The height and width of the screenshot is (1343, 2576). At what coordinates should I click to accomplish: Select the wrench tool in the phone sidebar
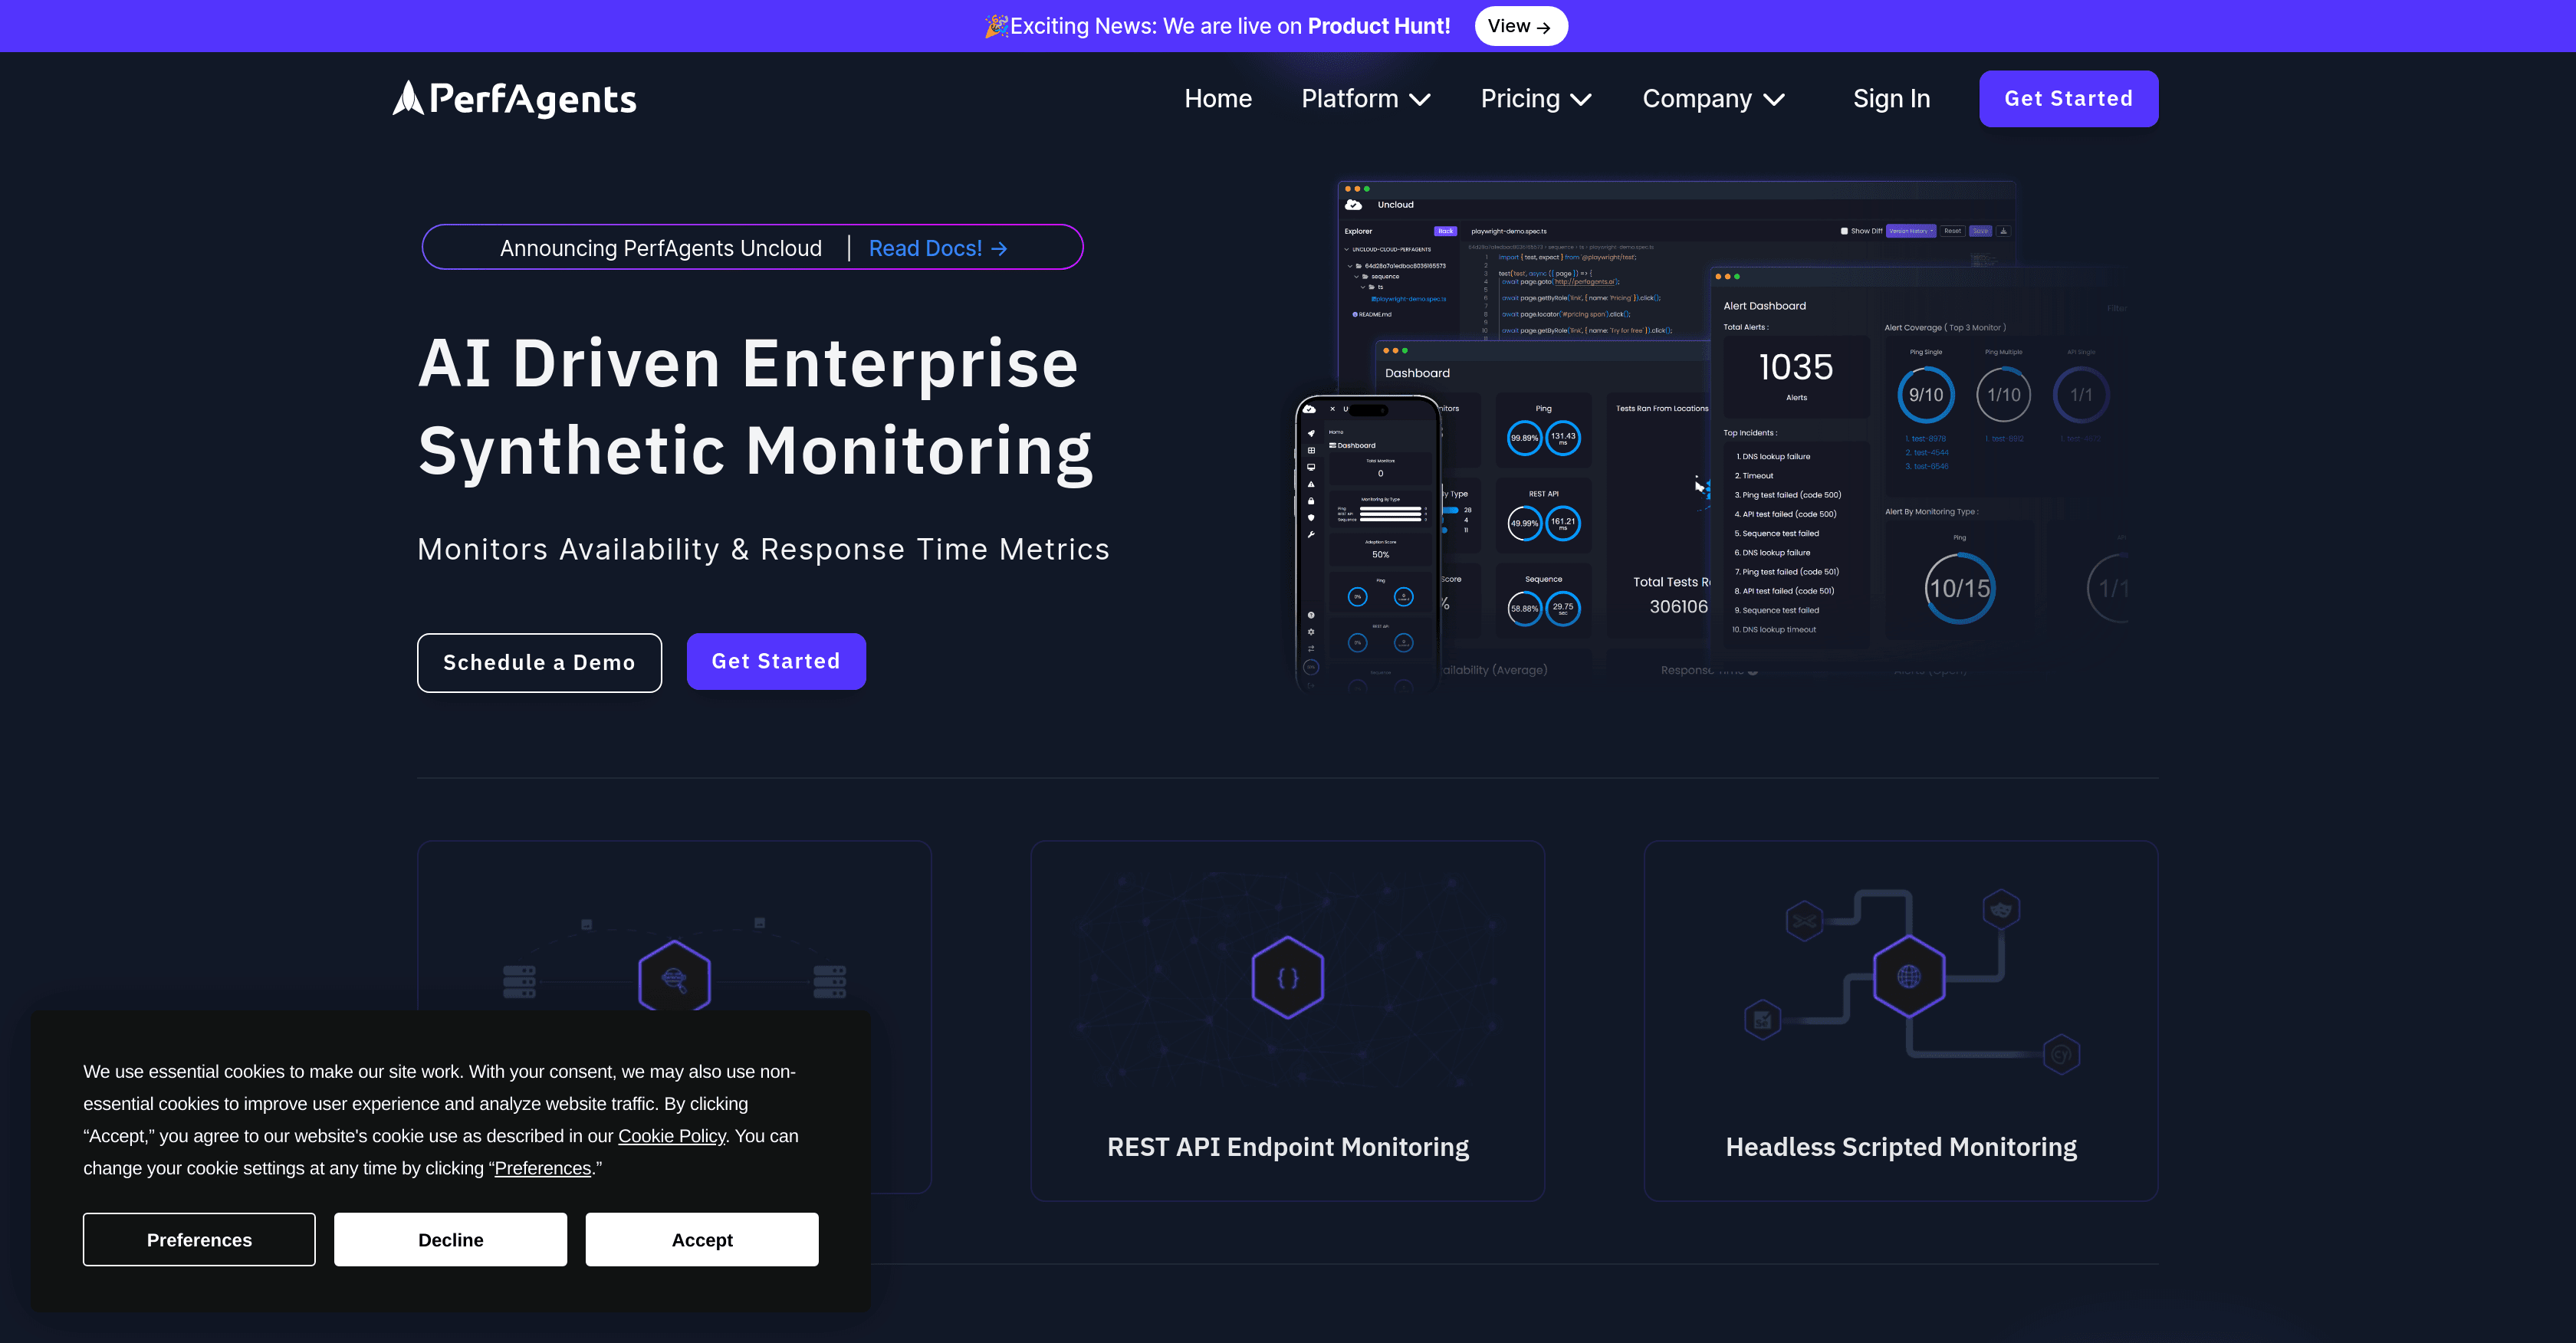[x=1311, y=535]
